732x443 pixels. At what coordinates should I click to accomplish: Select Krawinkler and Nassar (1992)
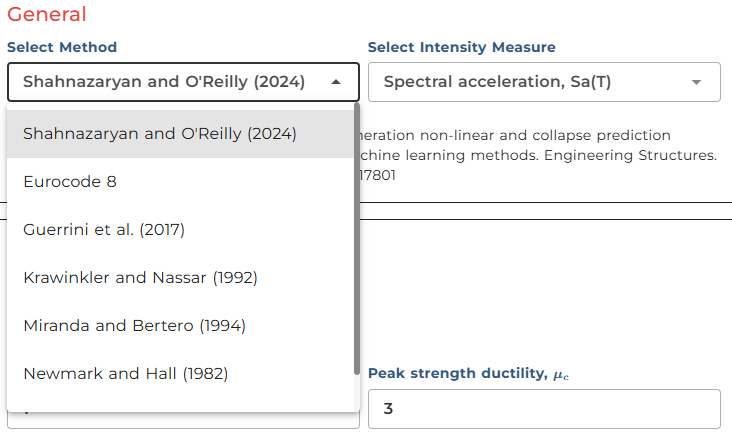click(x=140, y=277)
